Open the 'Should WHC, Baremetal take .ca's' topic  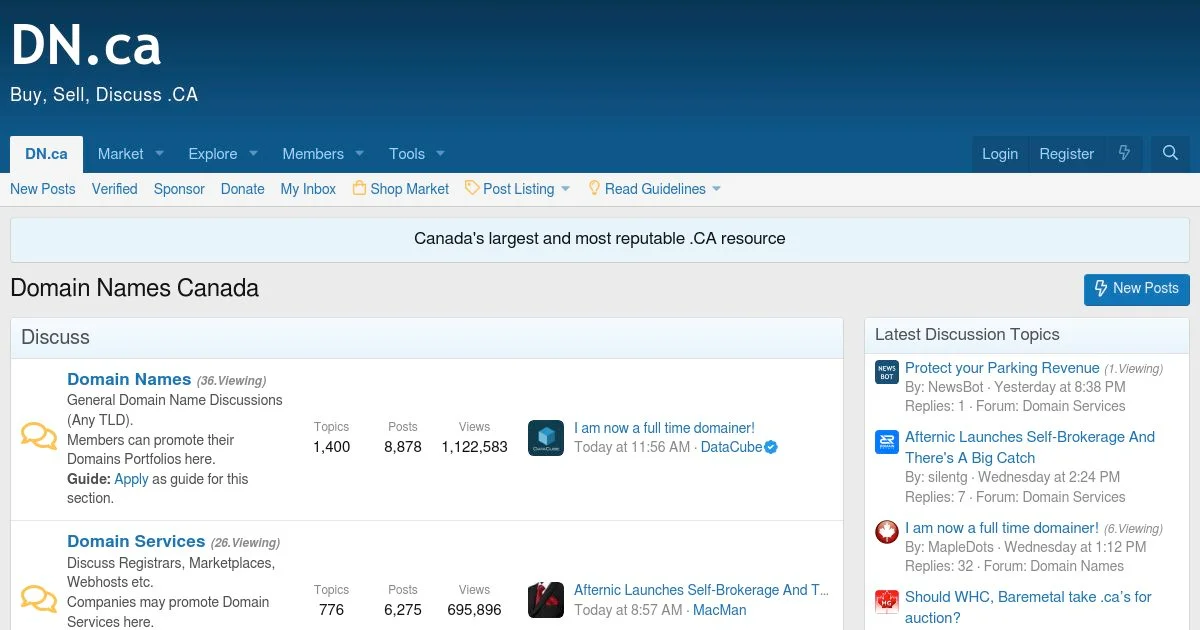tap(1028, 607)
